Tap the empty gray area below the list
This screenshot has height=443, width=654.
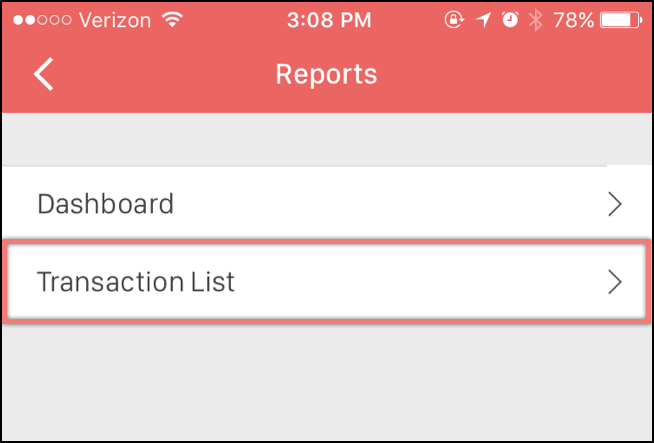pyautogui.click(x=327, y=382)
